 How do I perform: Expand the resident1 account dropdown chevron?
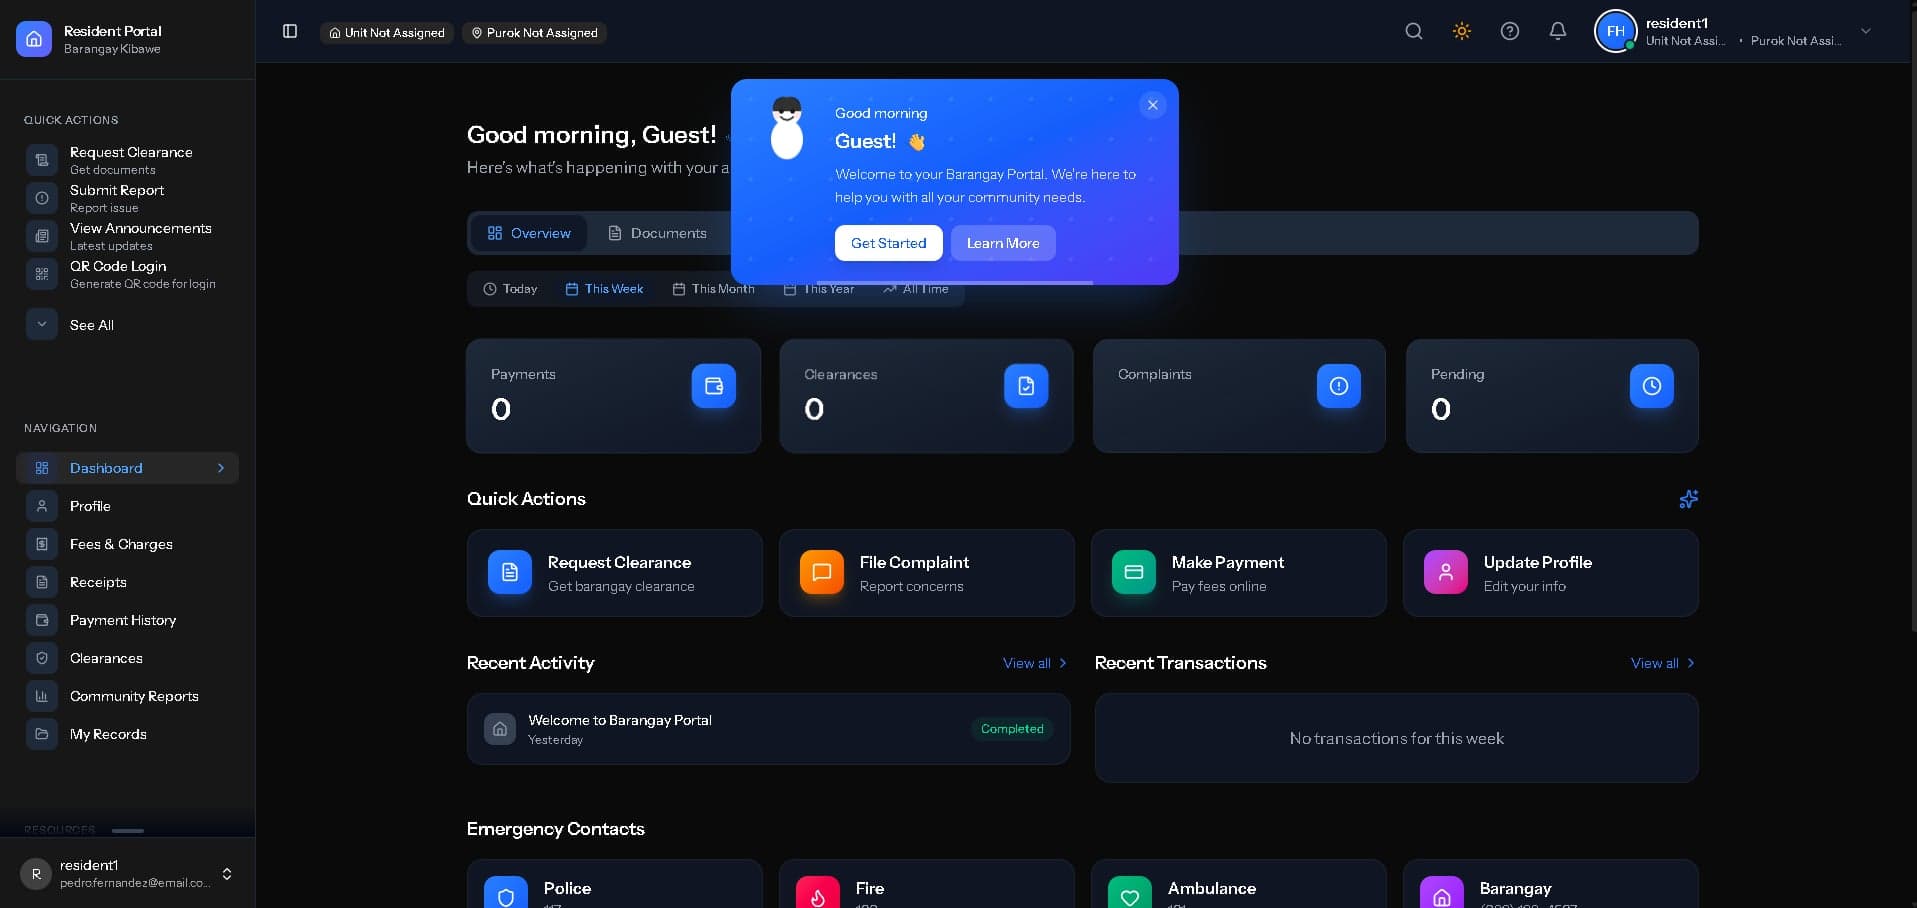(1866, 31)
